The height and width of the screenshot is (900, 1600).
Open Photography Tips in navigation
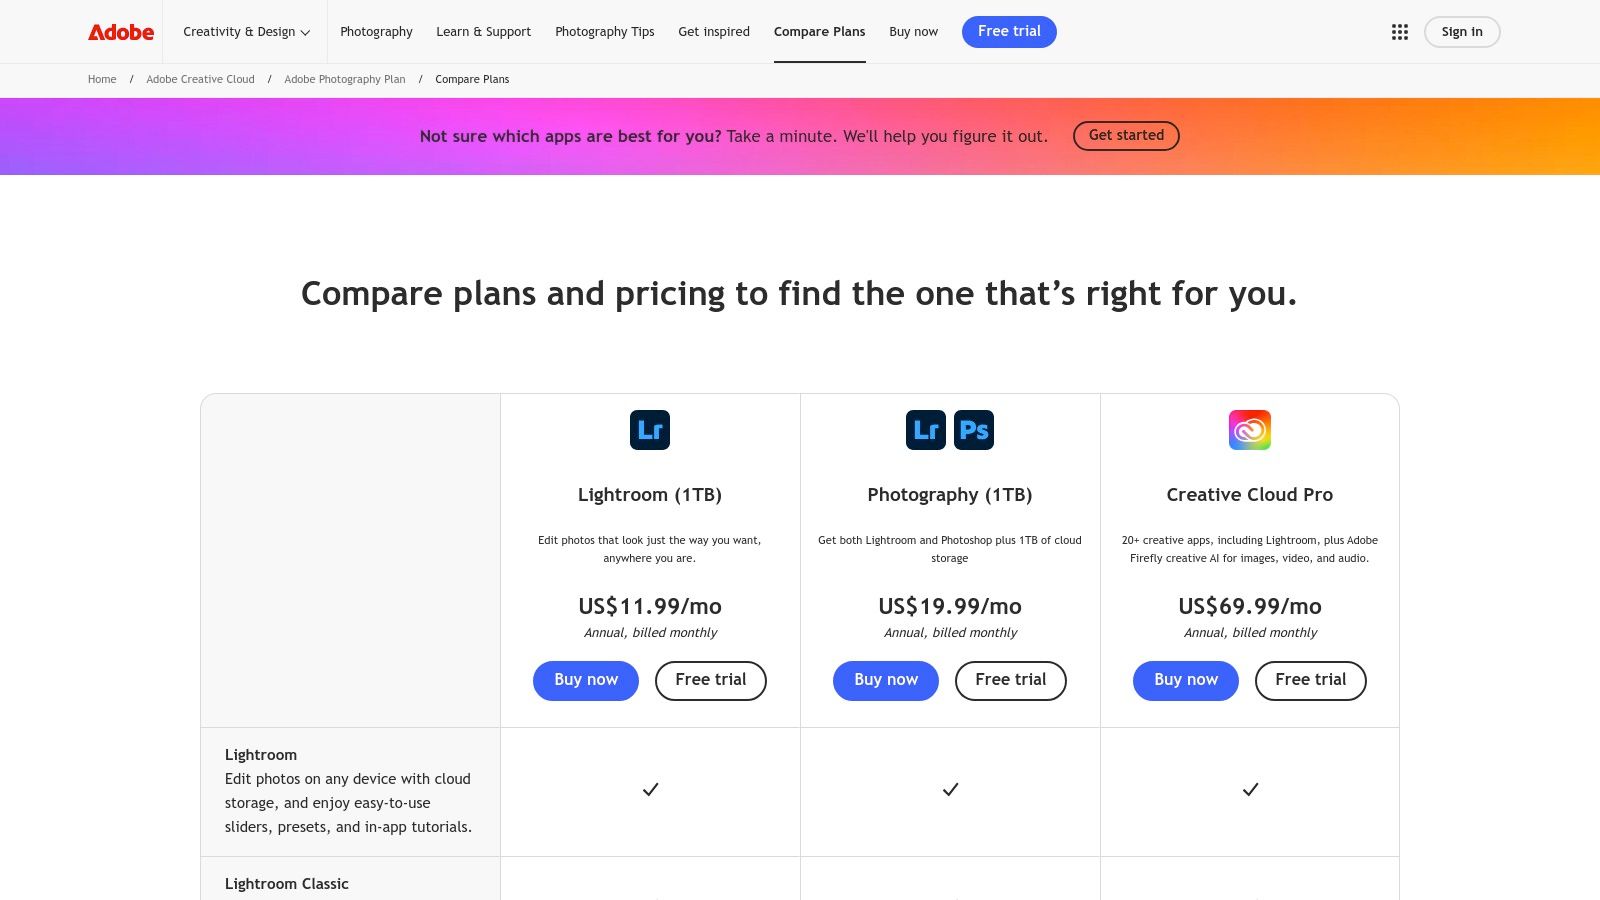point(605,32)
